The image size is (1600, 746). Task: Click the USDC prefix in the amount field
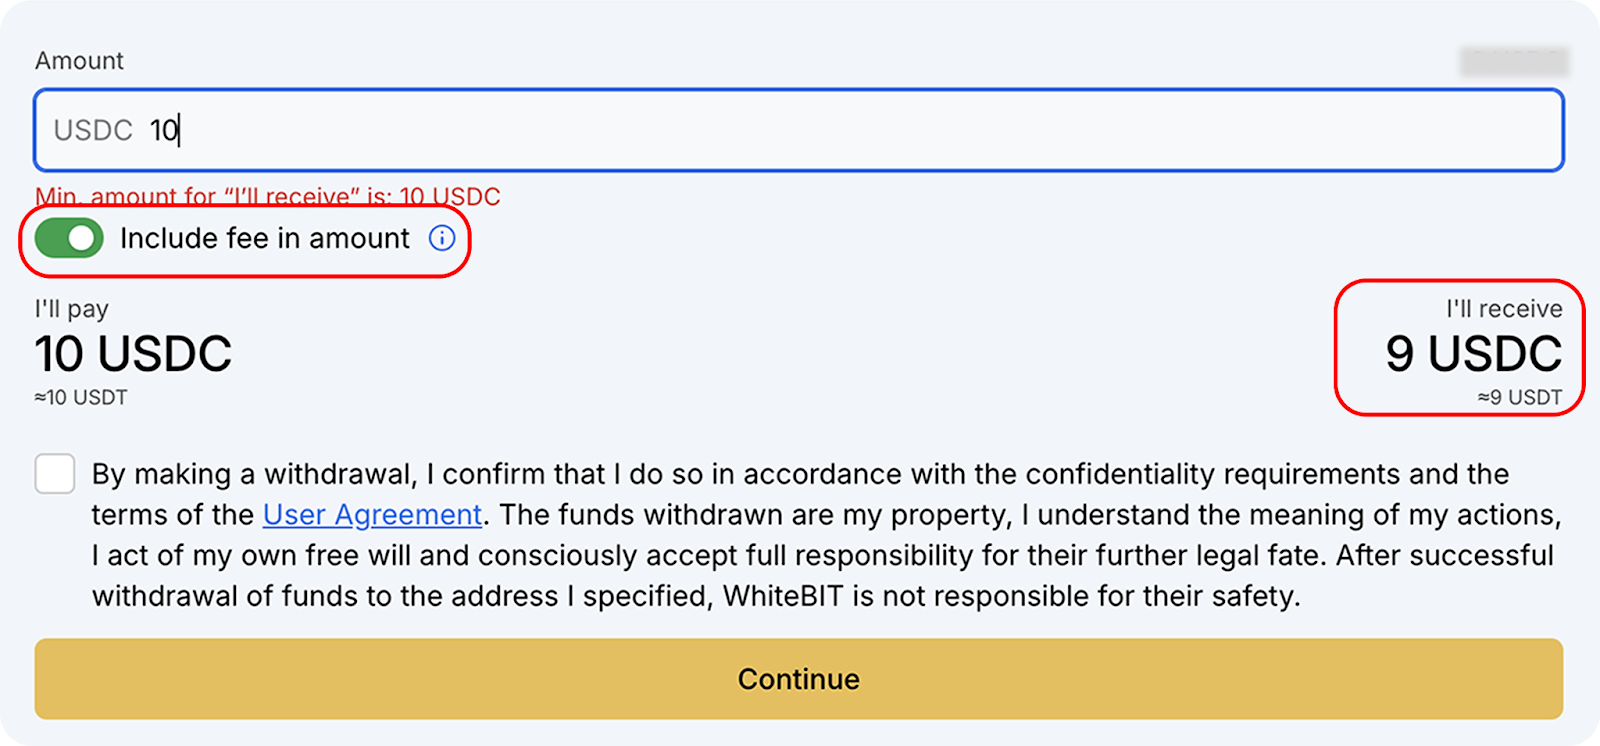point(93,131)
